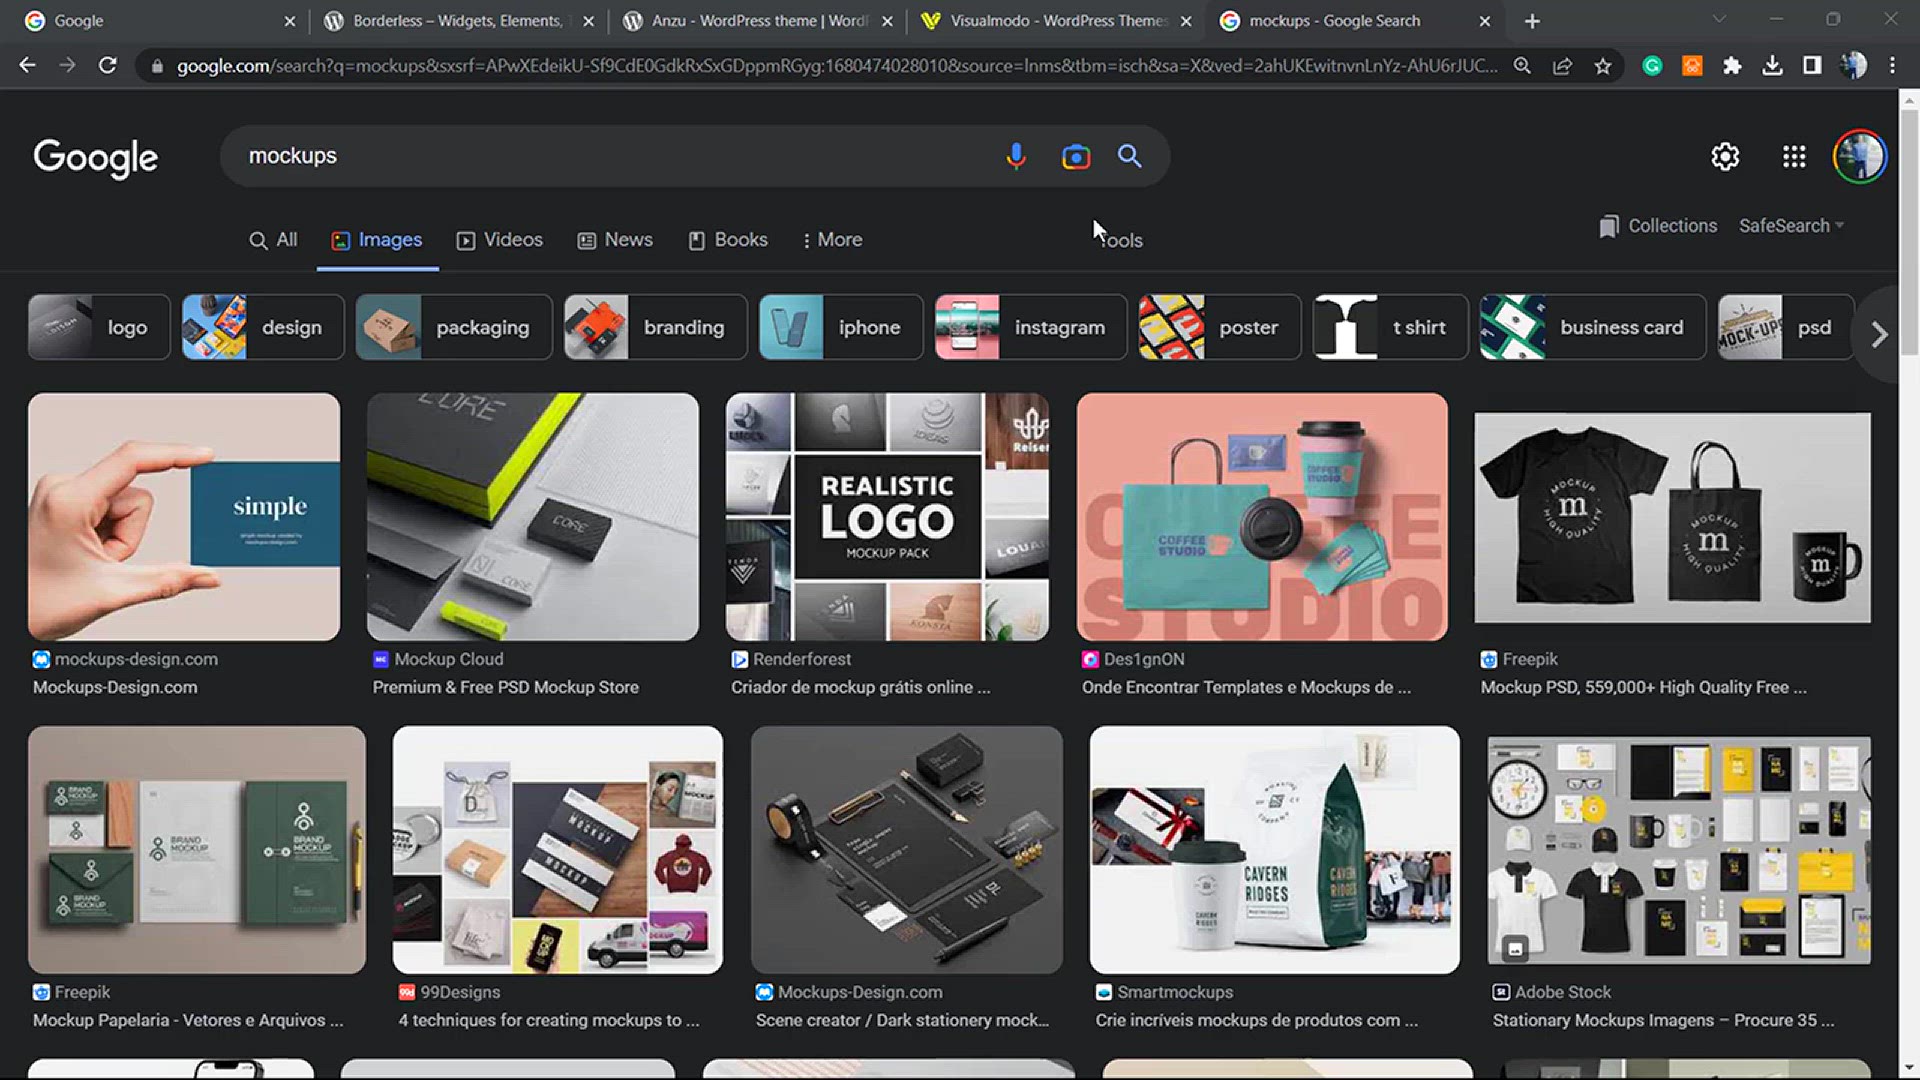Filter images by packaging chip
The width and height of the screenshot is (1920, 1080).
pyautogui.click(x=454, y=327)
